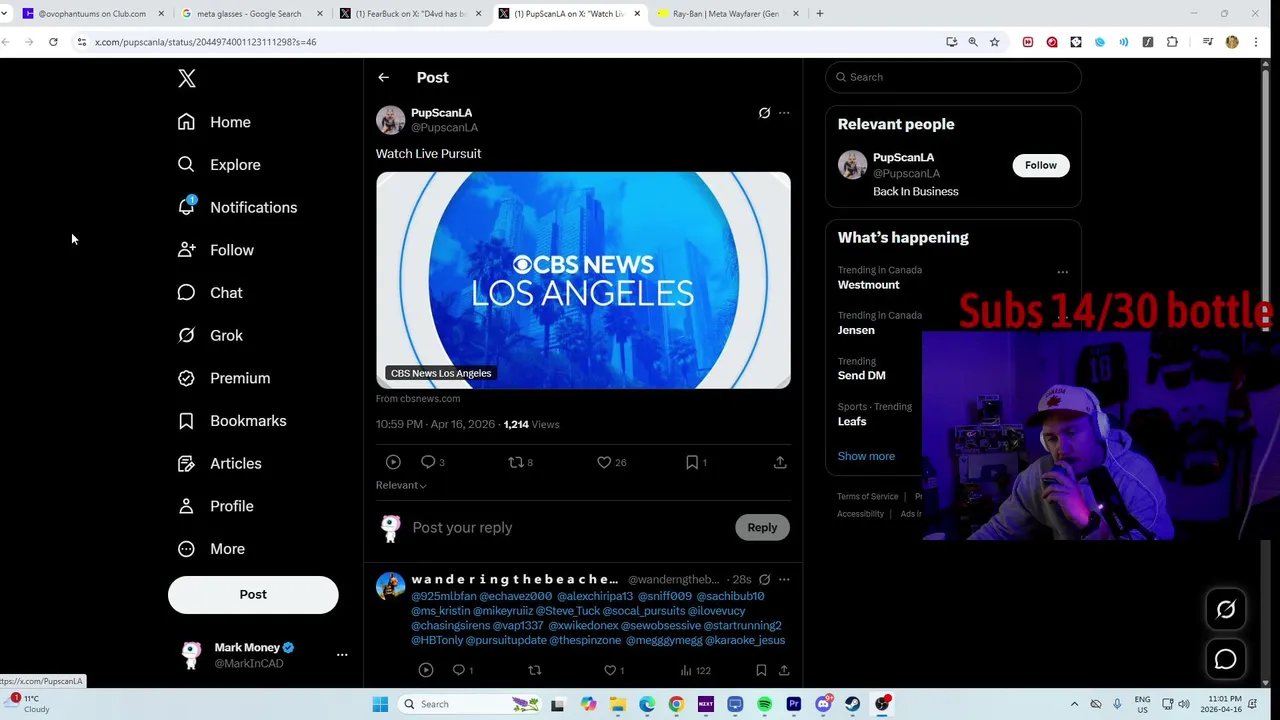
Task: Open the floating chat messages button
Action: tap(1225, 659)
